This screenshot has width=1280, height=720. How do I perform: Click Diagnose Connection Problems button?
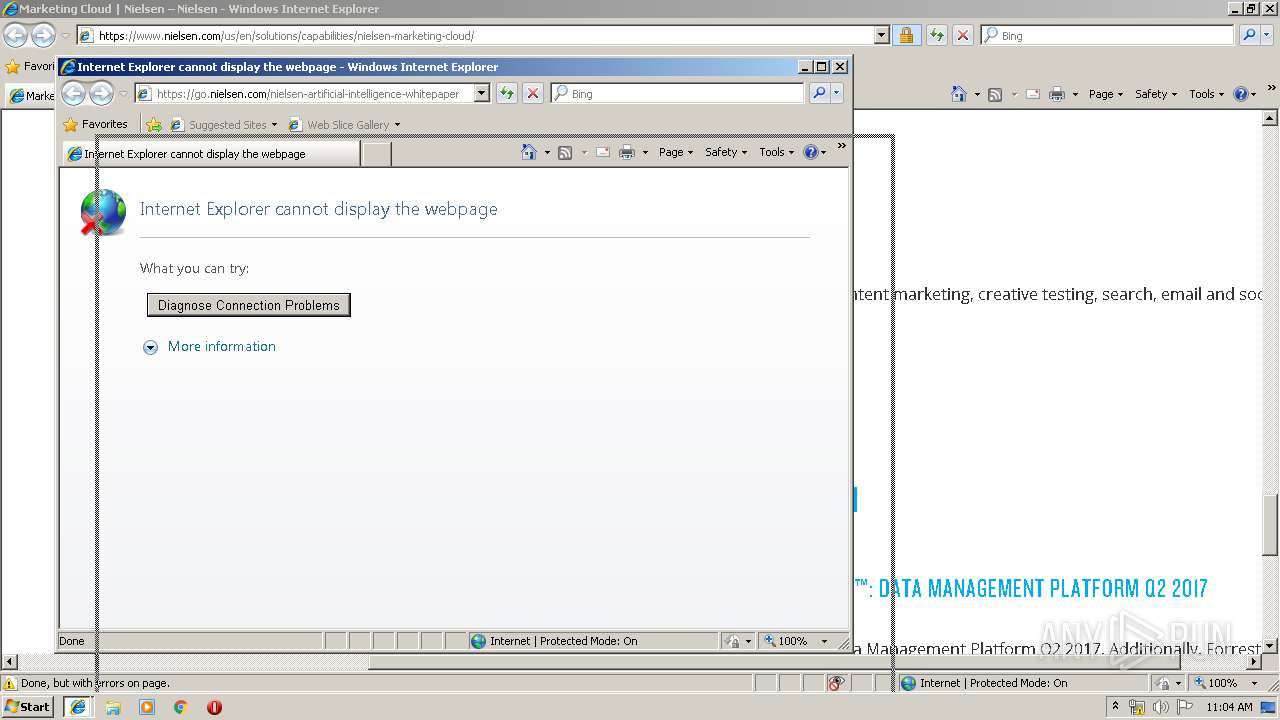point(248,305)
